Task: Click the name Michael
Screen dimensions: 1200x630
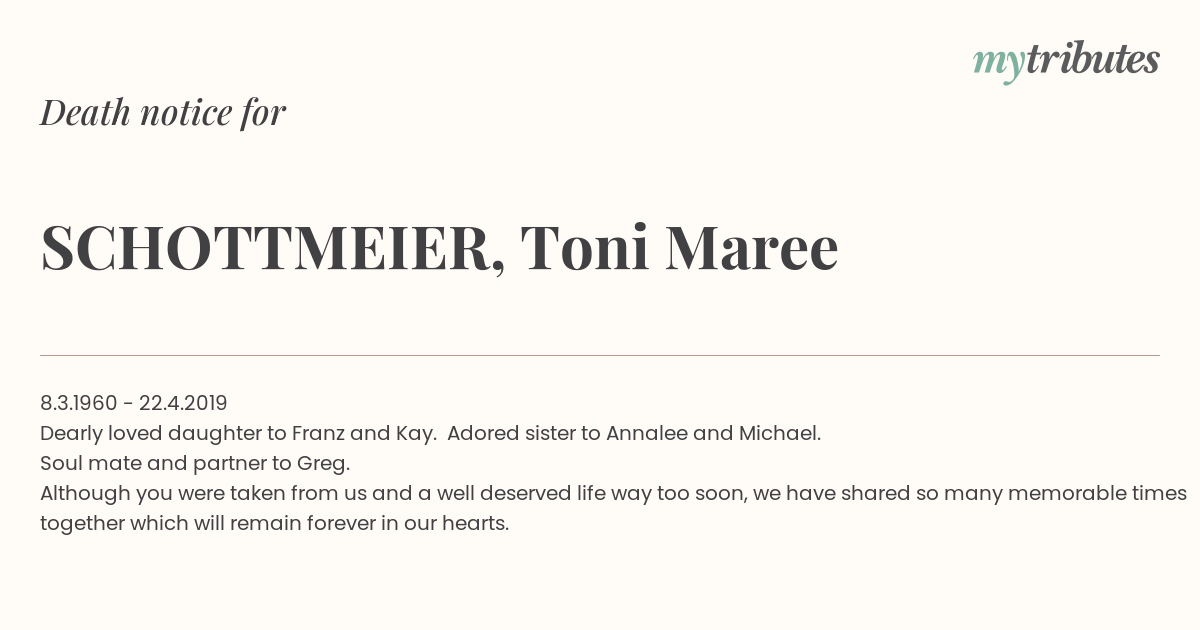Action: click(x=780, y=433)
